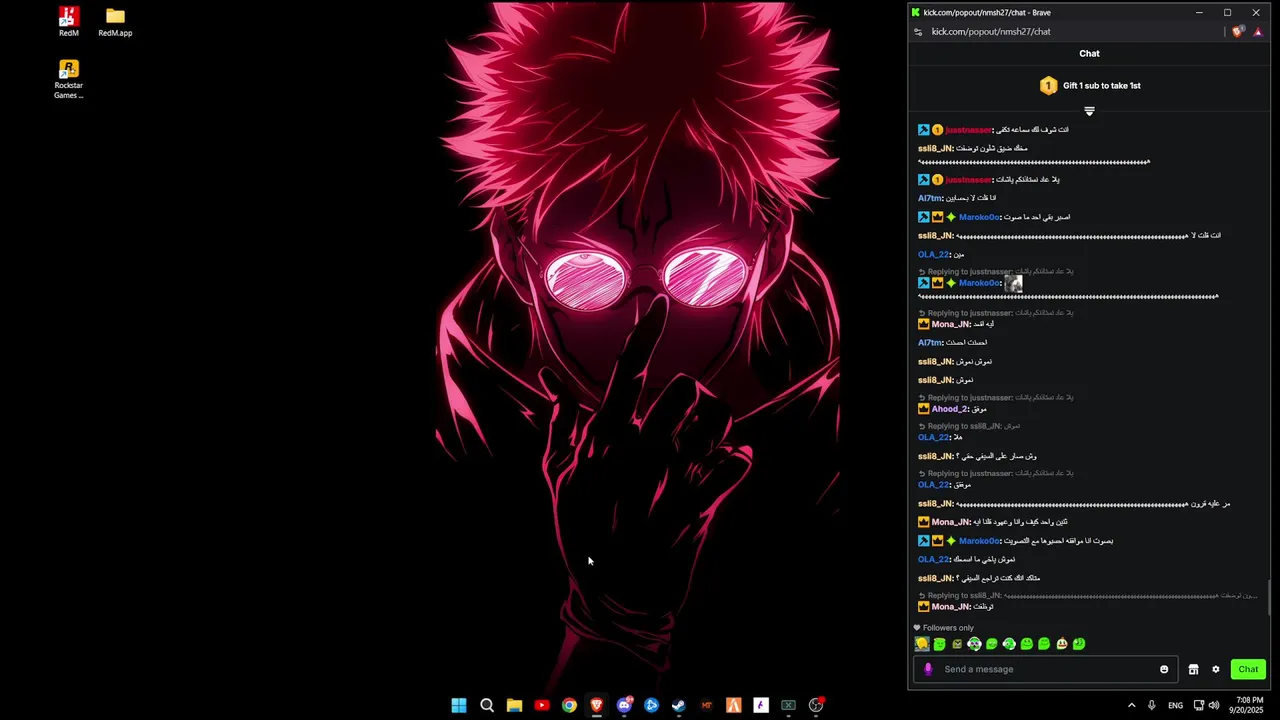Open Brave Rewards triangle icon
Image resolution: width=1280 pixels, height=720 pixels.
pyautogui.click(x=1258, y=32)
